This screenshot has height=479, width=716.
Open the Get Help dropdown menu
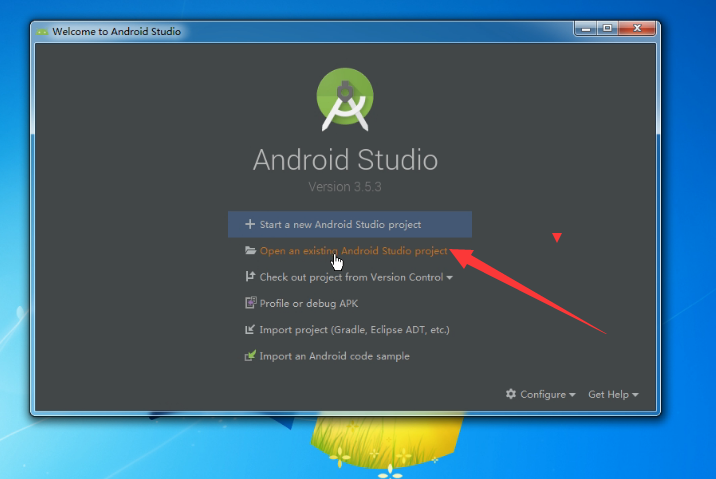(613, 395)
